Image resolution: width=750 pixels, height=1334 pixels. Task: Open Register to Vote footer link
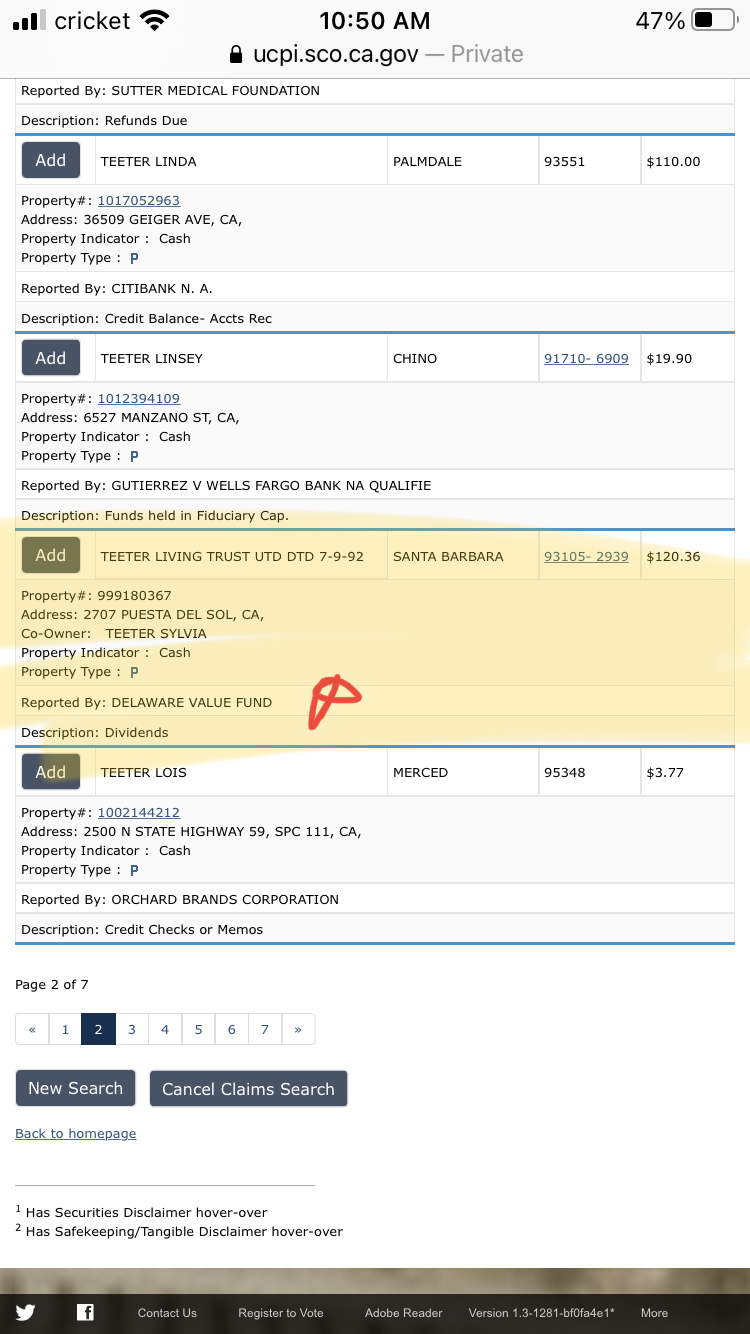coord(281,1313)
